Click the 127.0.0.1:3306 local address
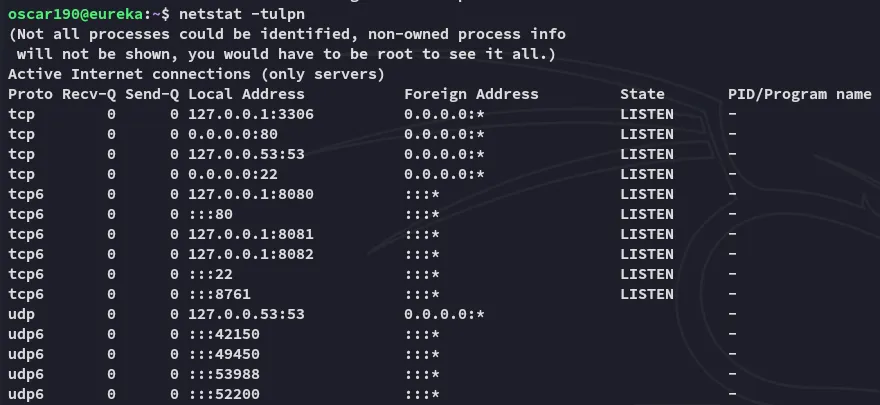Image resolution: width=880 pixels, height=405 pixels. 250,114
